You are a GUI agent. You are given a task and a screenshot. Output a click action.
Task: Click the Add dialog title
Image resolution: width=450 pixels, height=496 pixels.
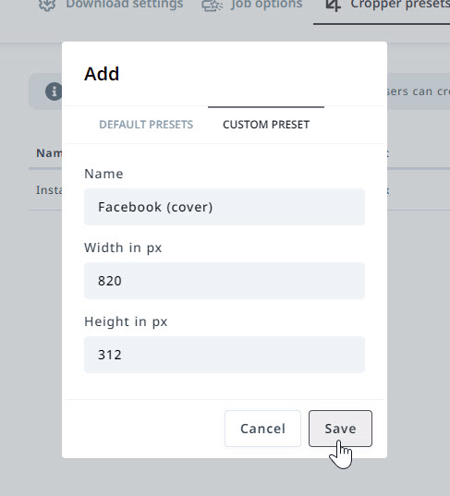pyautogui.click(x=102, y=74)
